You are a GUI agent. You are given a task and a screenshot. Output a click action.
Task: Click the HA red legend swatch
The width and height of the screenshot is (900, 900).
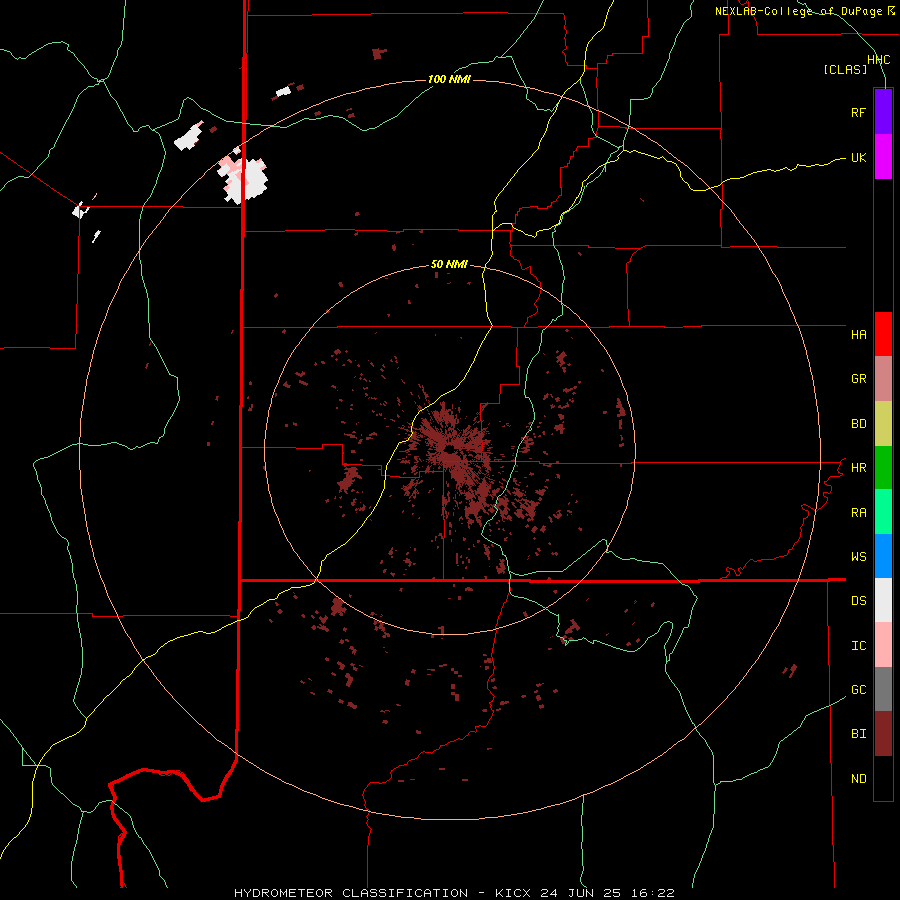[883, 334]
